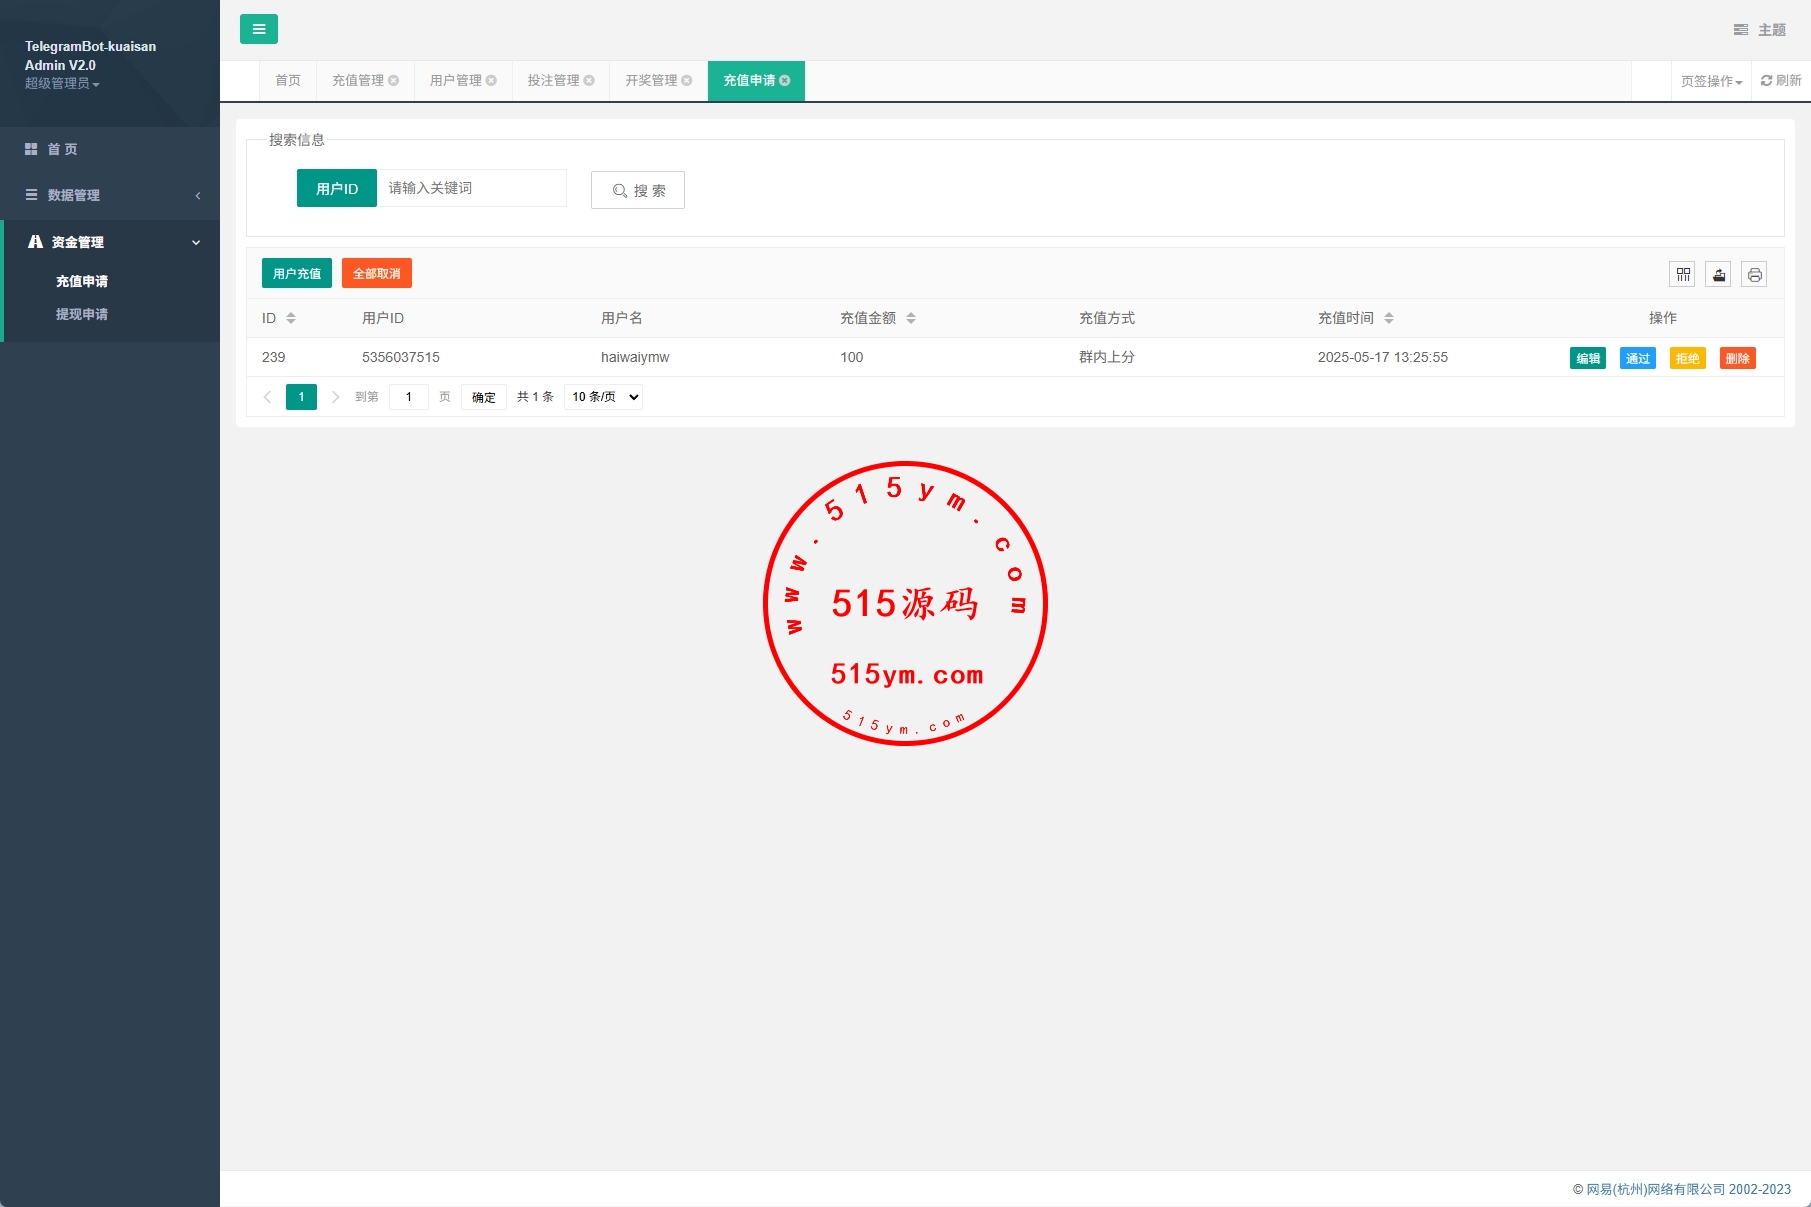Viewport: 1811px width, 1207px height.
Task: Sort table by 充值金额 column arrows
Action: click(x=911, y=318)
